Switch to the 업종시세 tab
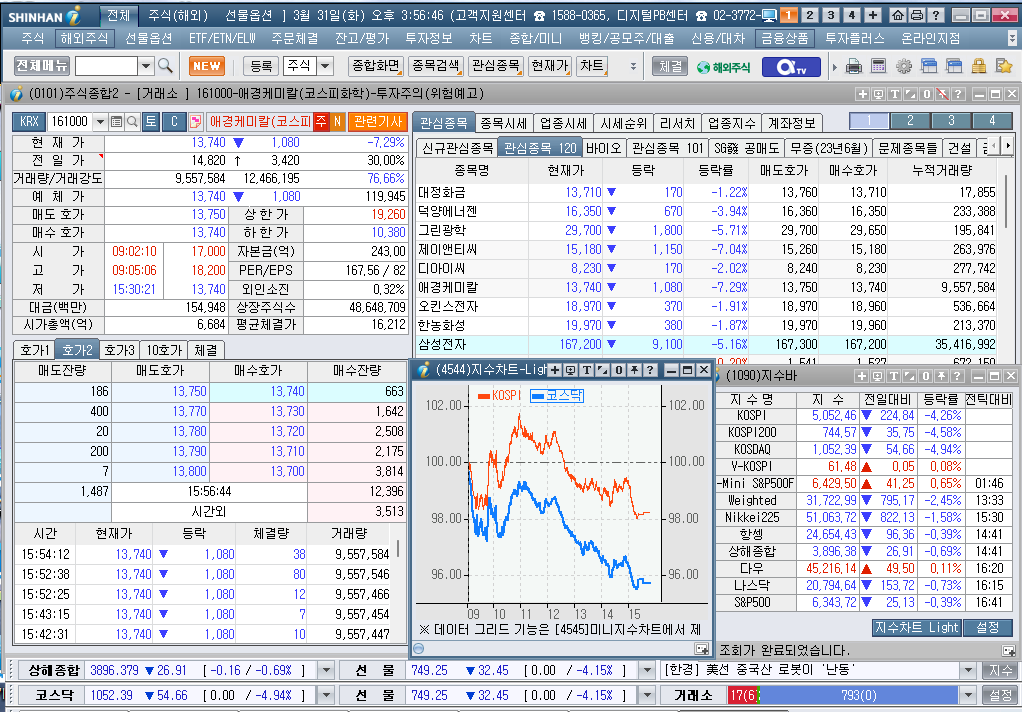This screenshot has width=1022, height=712. pos(563,123)
